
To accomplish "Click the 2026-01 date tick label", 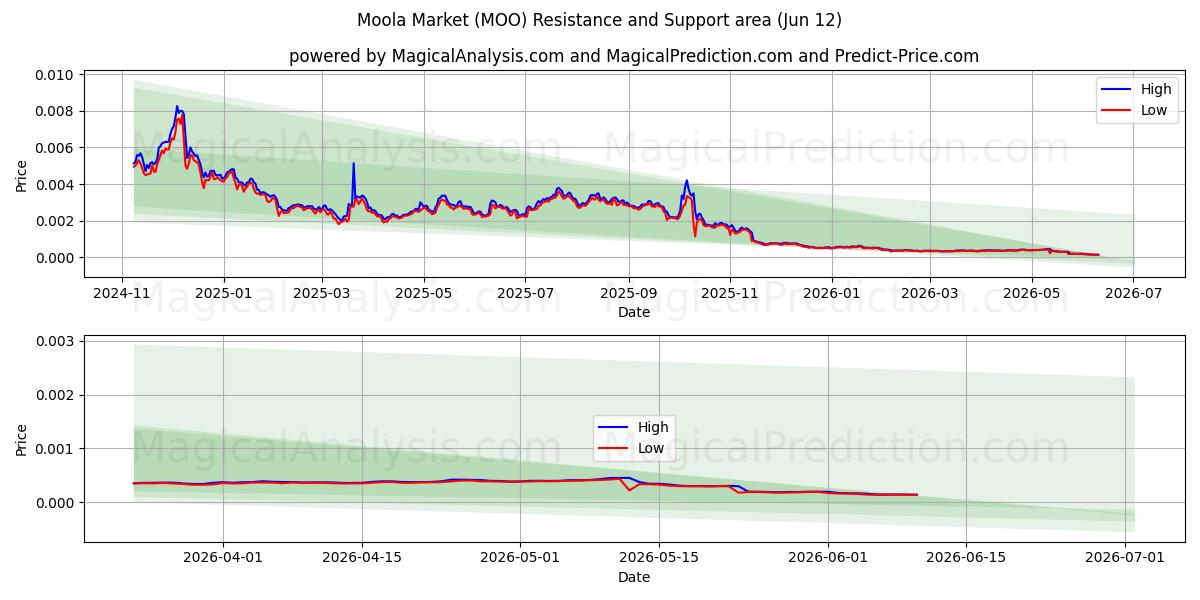I will pos(831,294).
